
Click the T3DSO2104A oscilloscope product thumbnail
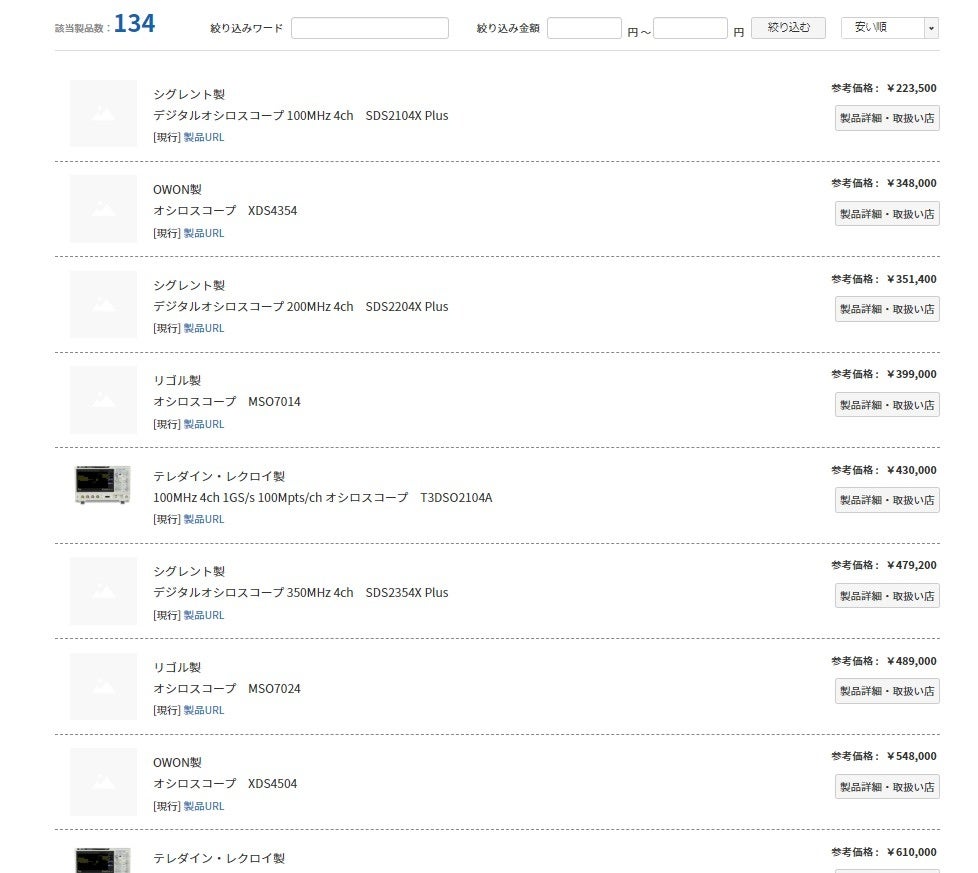[103, 485]
